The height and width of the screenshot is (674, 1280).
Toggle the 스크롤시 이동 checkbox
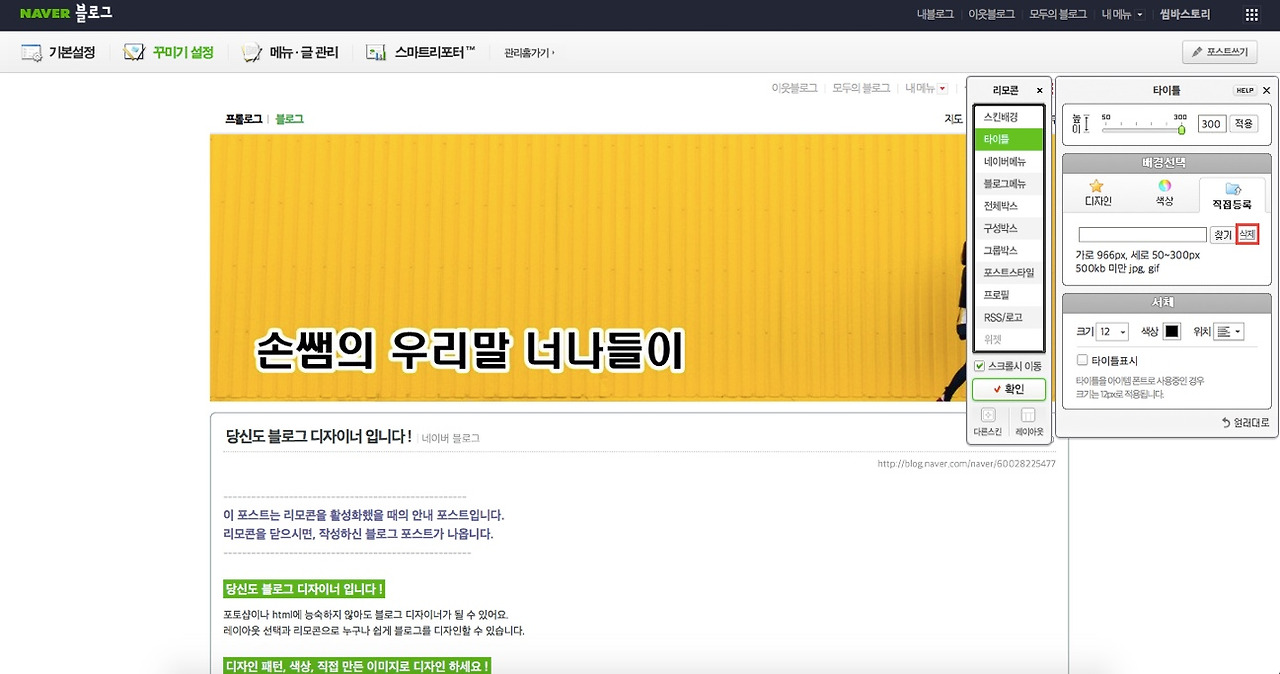pyautogui.click(x=979, y=366)
